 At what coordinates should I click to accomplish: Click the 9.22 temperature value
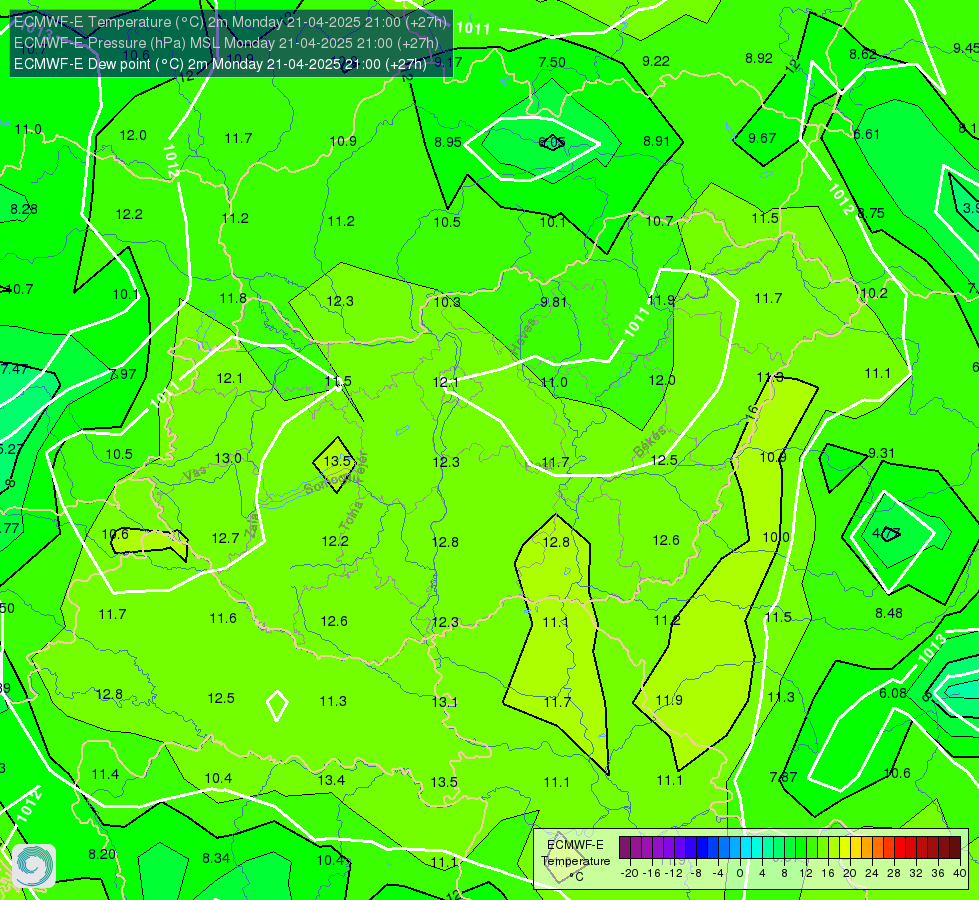656,61
